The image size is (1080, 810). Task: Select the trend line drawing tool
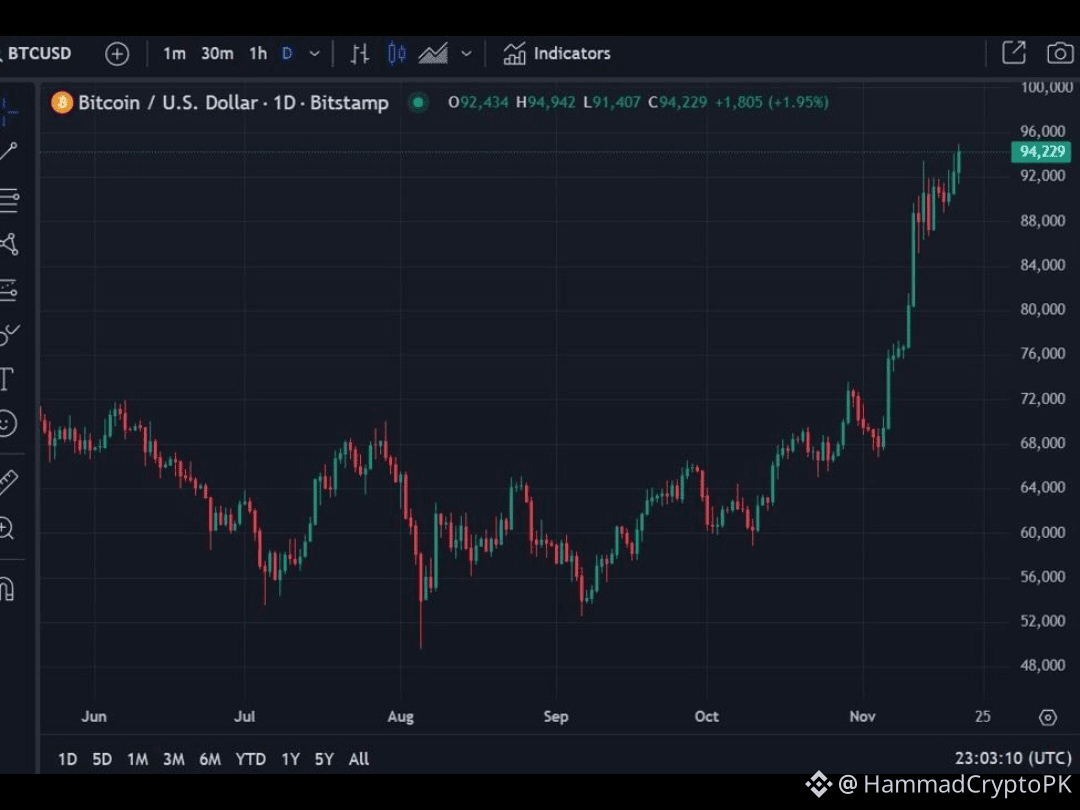9,152
